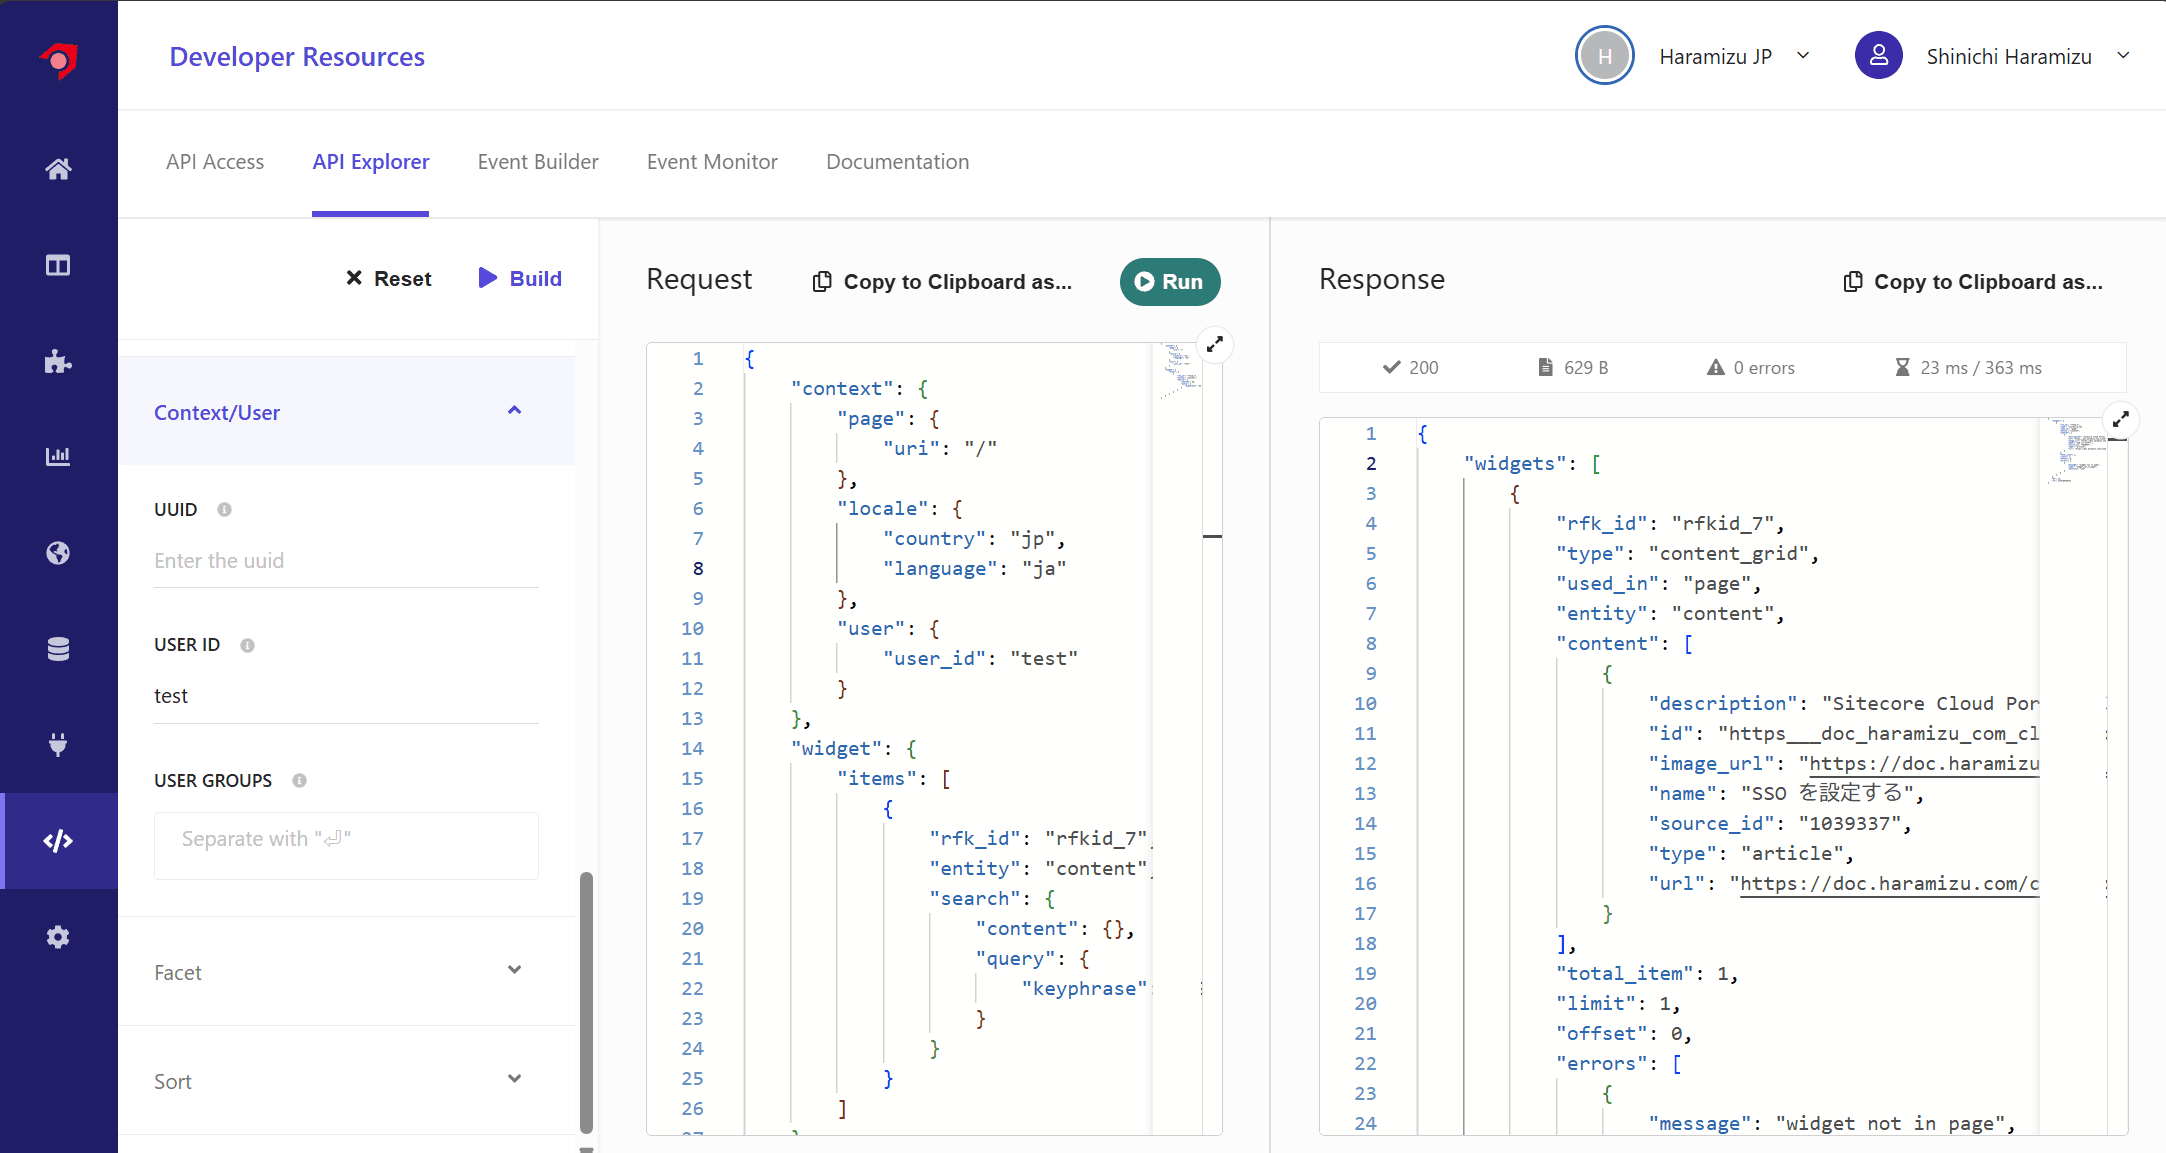Open the bar chart analytics sidebar icon

[58, 457]
